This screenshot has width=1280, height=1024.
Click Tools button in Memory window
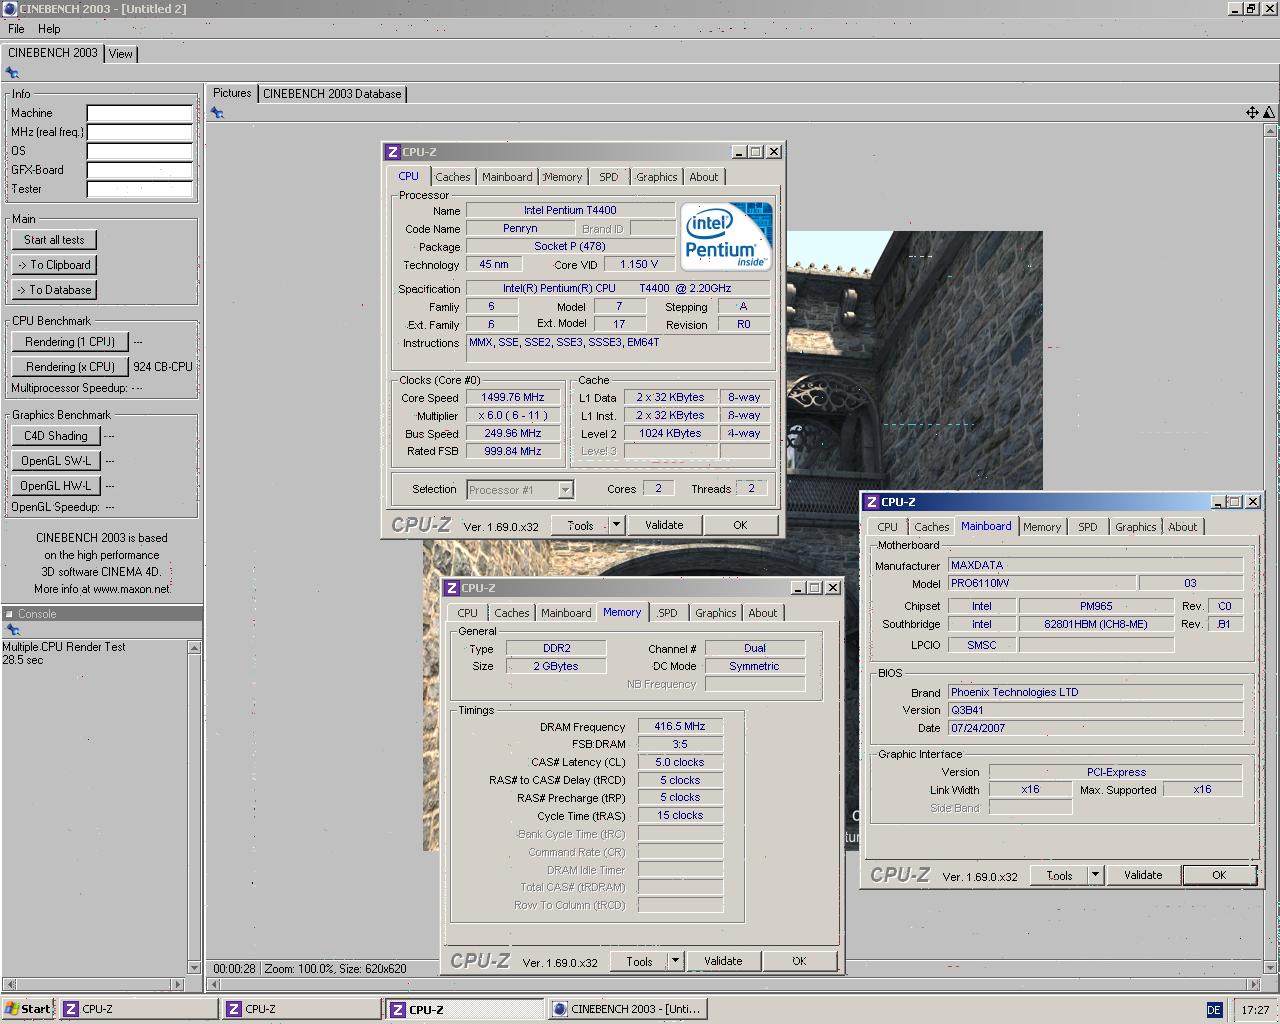tap(640, 961)
